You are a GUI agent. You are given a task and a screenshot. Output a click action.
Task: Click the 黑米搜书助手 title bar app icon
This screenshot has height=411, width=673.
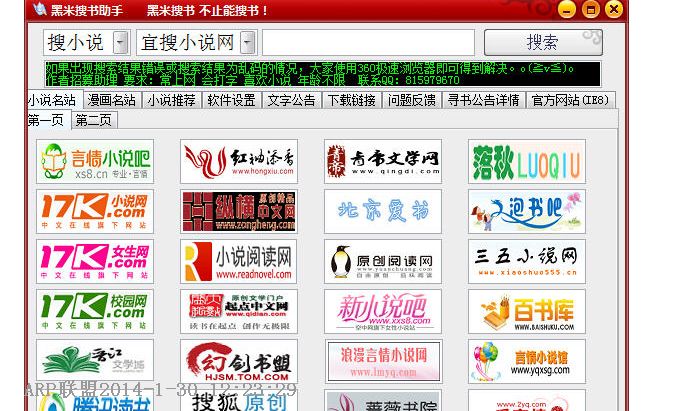[x=39, y=9]
